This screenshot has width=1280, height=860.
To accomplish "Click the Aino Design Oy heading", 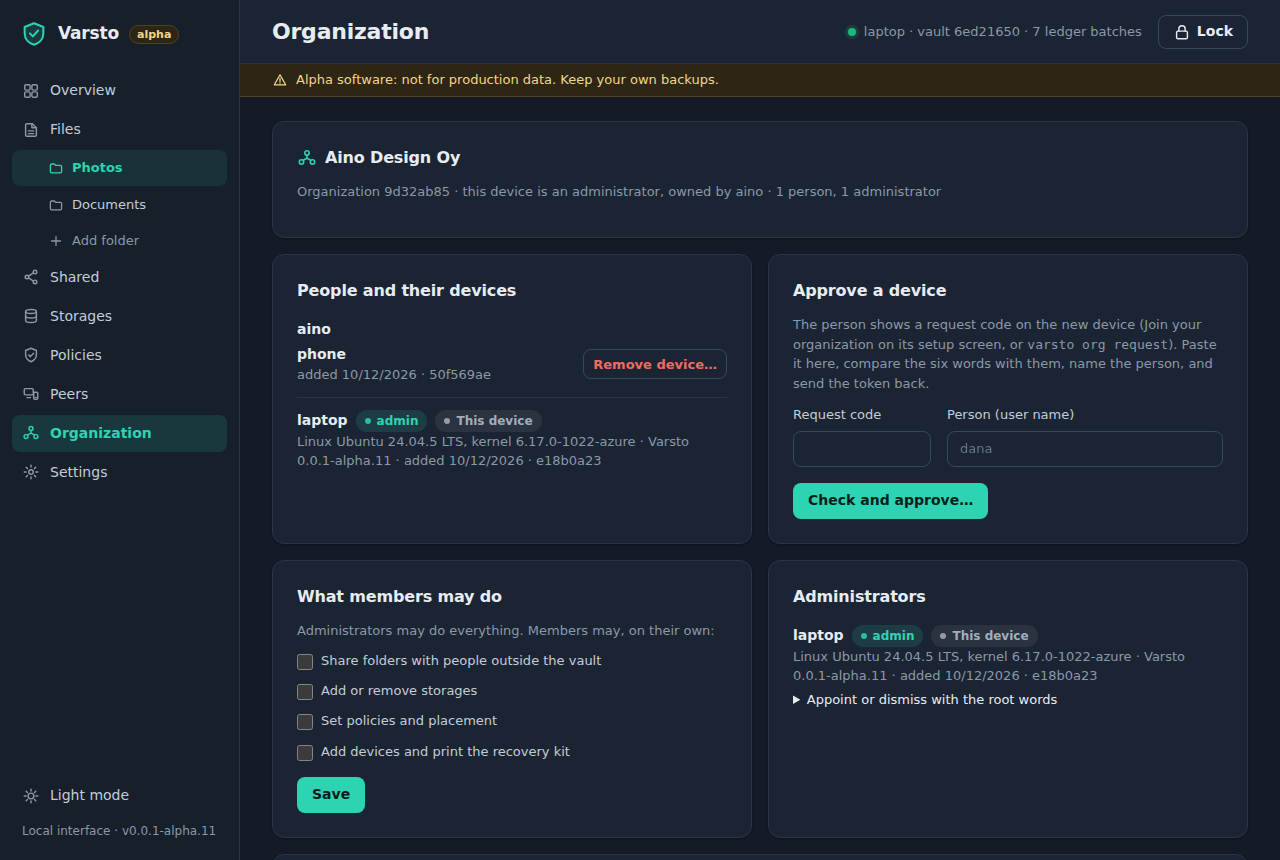I will click(x=393, y=158).
